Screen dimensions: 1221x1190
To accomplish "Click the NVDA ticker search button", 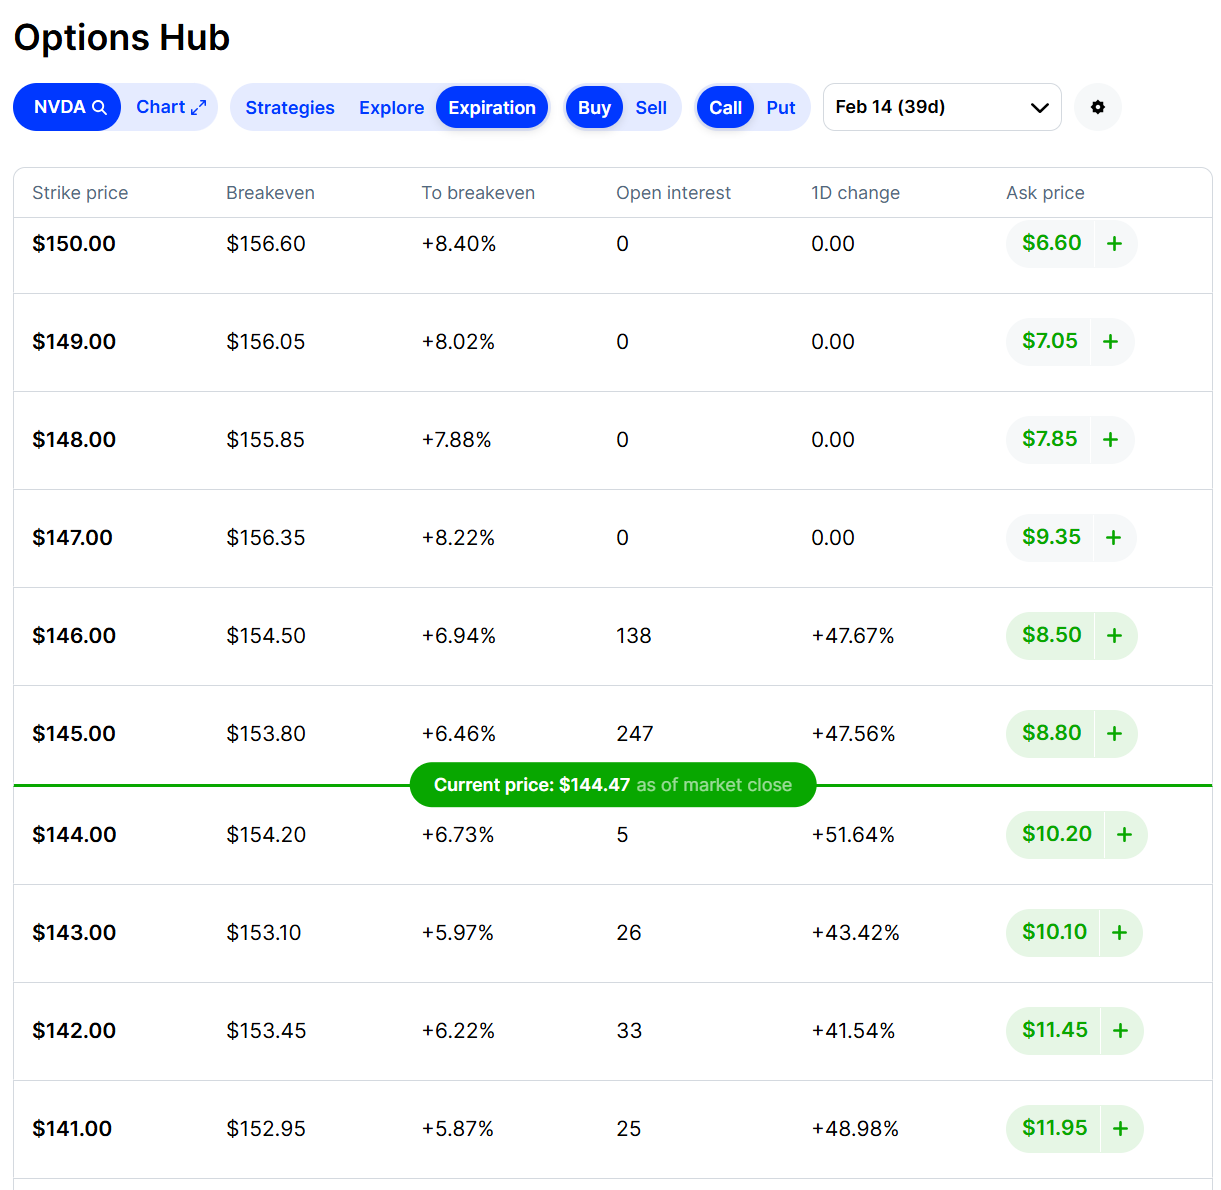I will click(x=67, y=107).
